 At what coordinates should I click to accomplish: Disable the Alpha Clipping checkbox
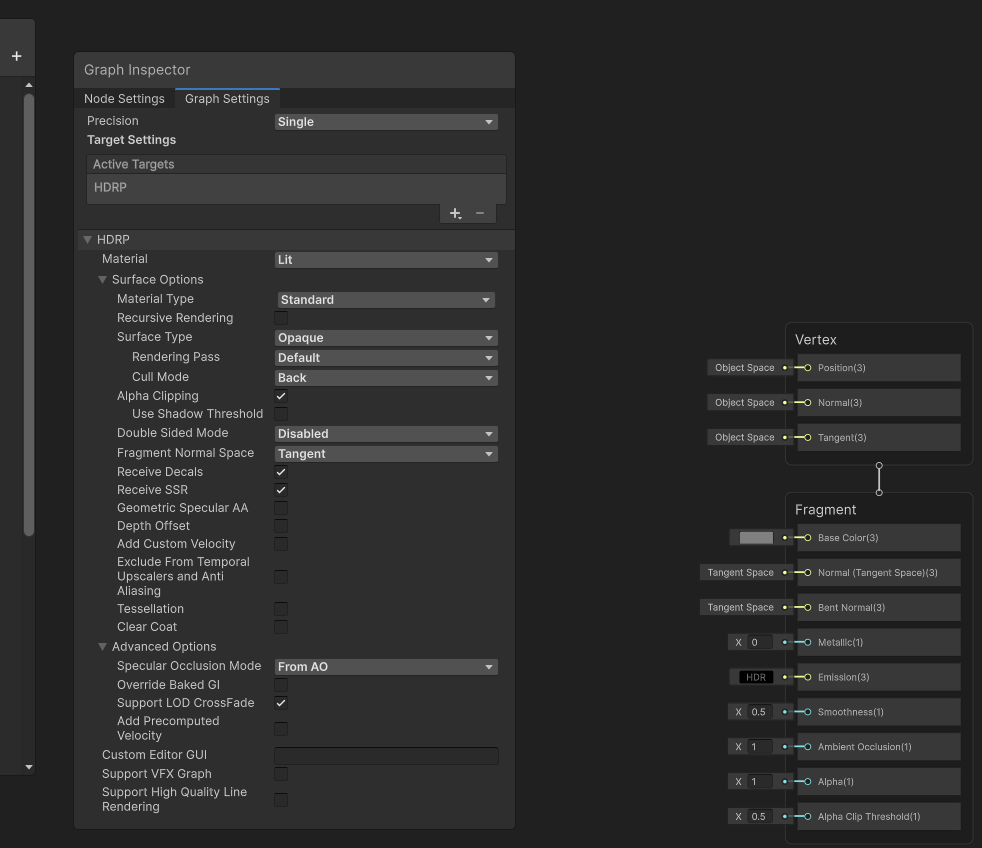(x=281, y=396)
